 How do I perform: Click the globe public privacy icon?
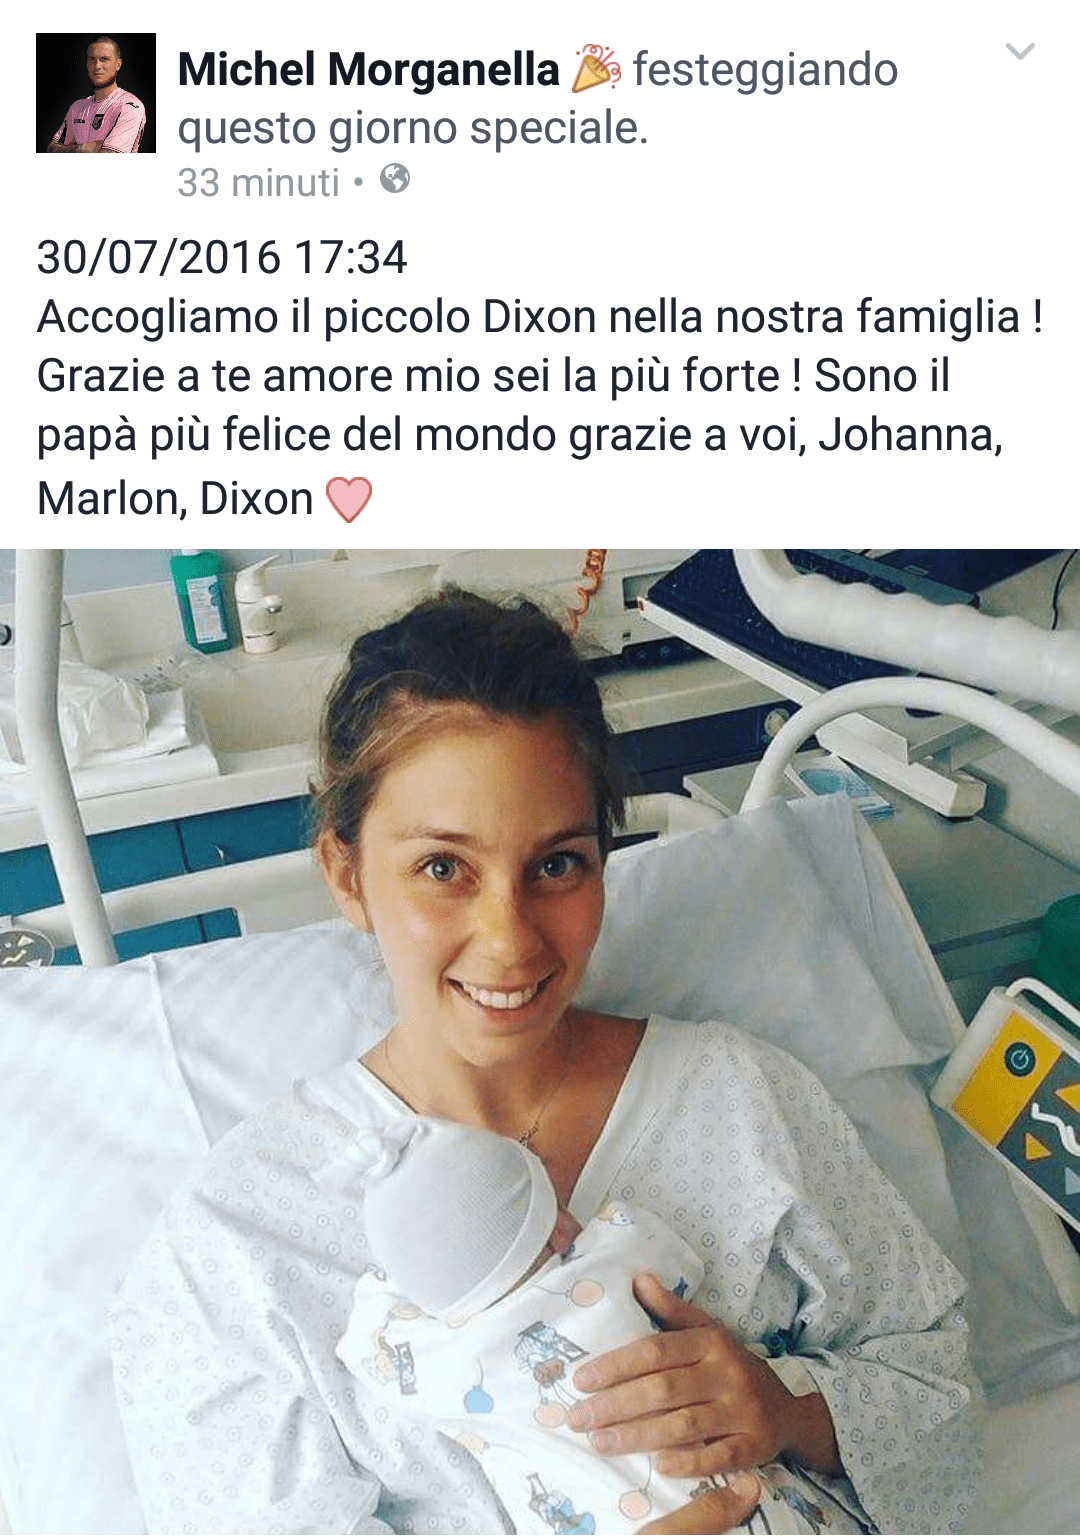(x=395, y=180)
